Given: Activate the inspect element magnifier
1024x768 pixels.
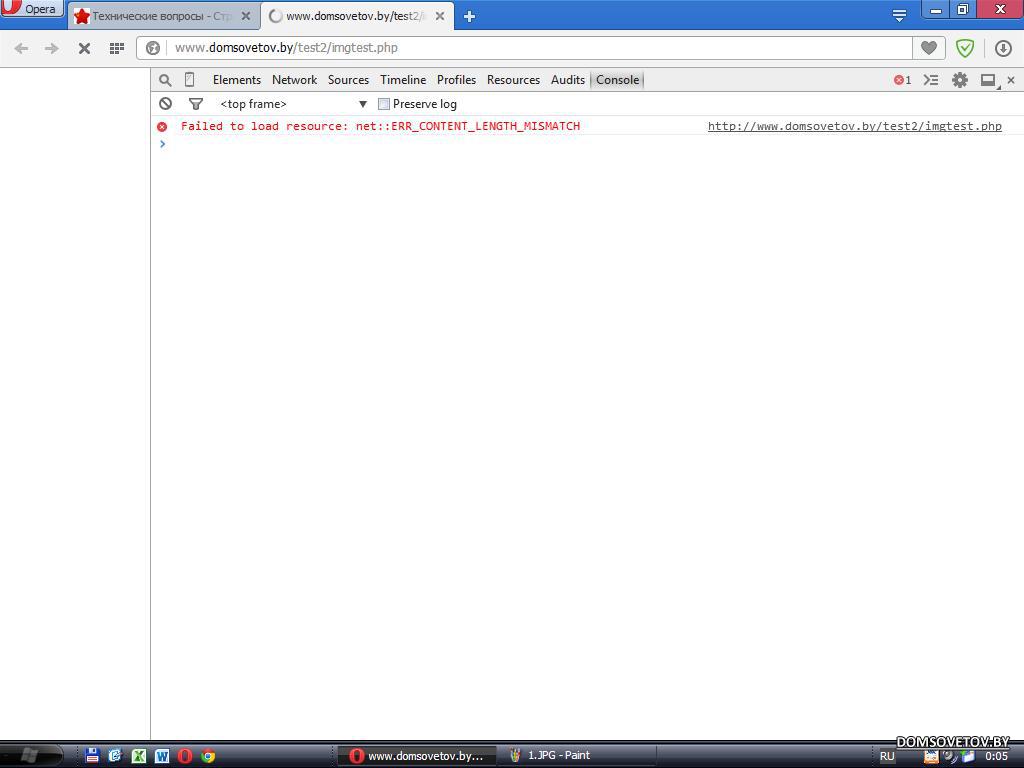Looking at the screenshot, I should 165,80.
